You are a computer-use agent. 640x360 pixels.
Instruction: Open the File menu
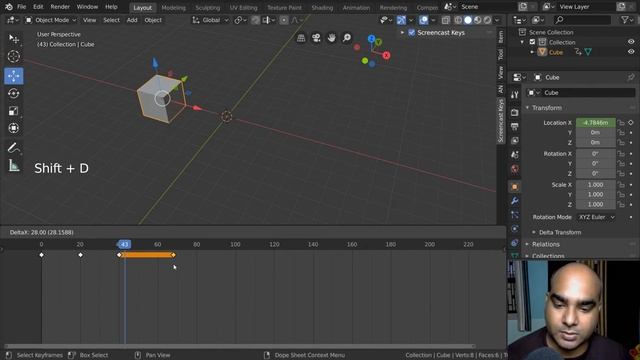pos(22,7)
